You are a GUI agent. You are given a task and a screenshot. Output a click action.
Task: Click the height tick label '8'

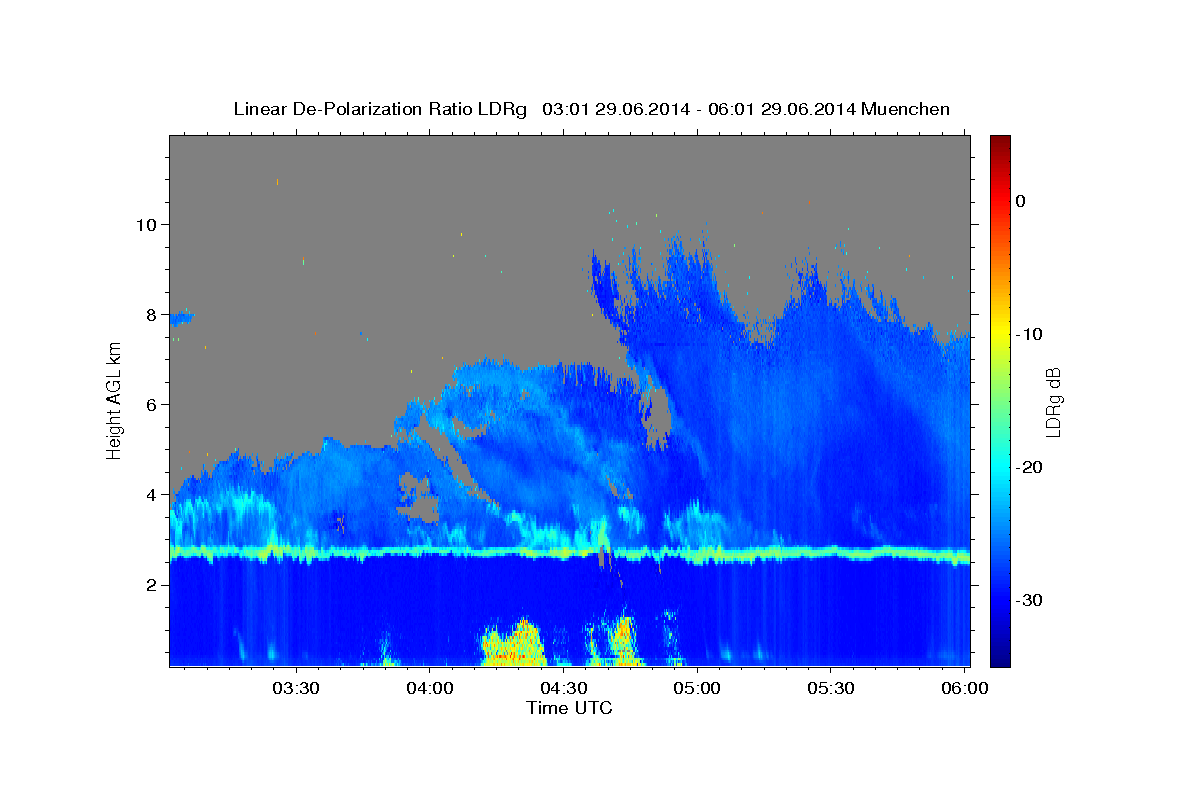click(x=152, y=314)
